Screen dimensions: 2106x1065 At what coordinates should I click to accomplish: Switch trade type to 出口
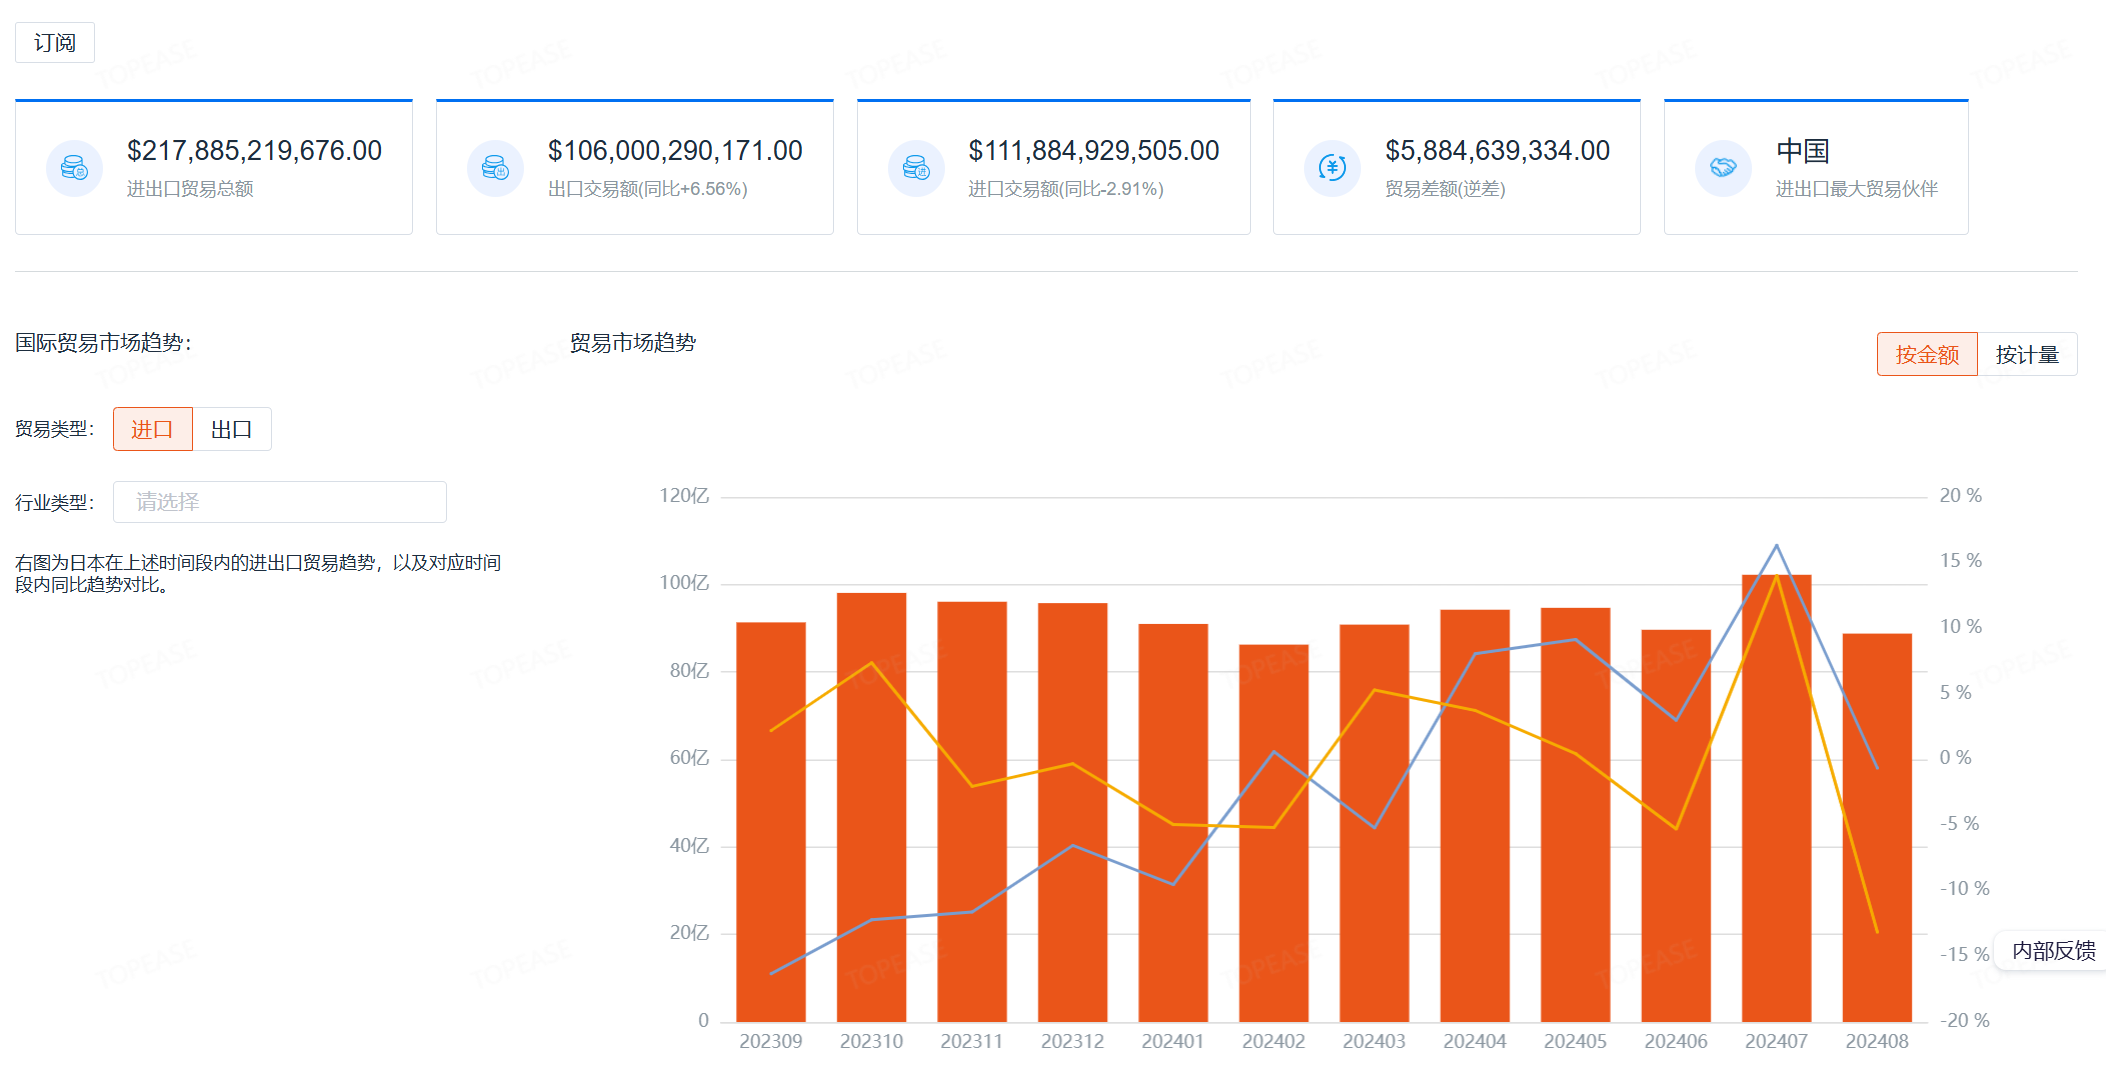tap(231, 429)
